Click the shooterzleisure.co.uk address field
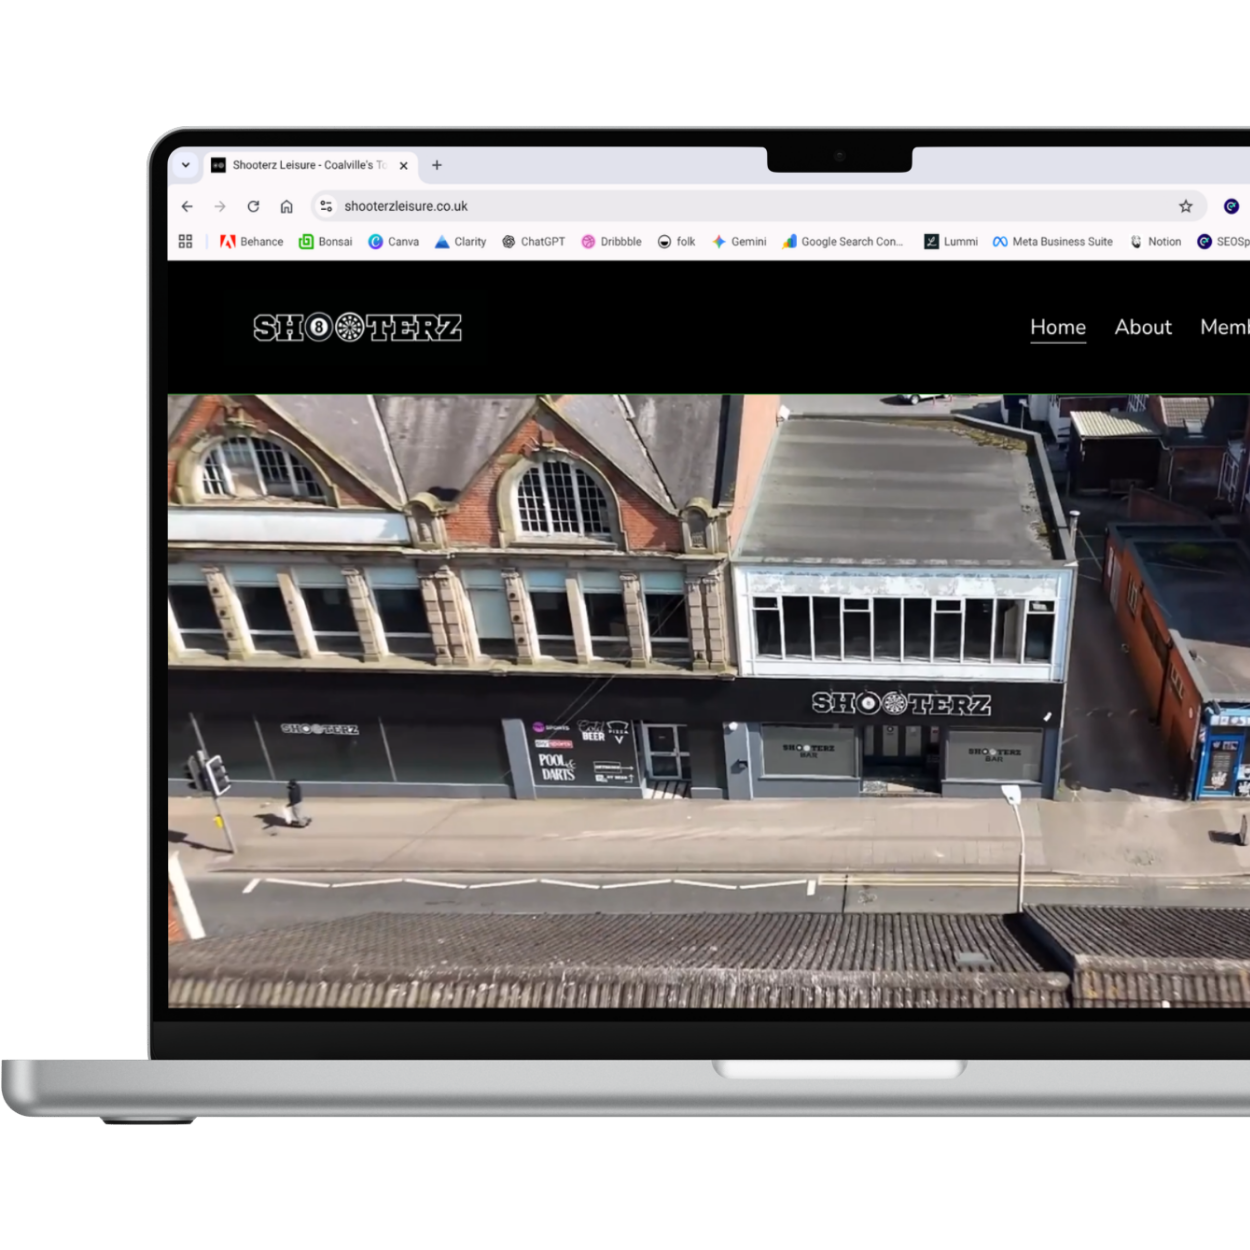The image size is (1250, 1250). click(758, 206)
